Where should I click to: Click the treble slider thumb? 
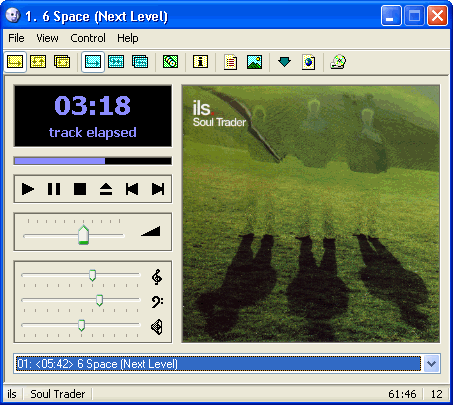93,275
